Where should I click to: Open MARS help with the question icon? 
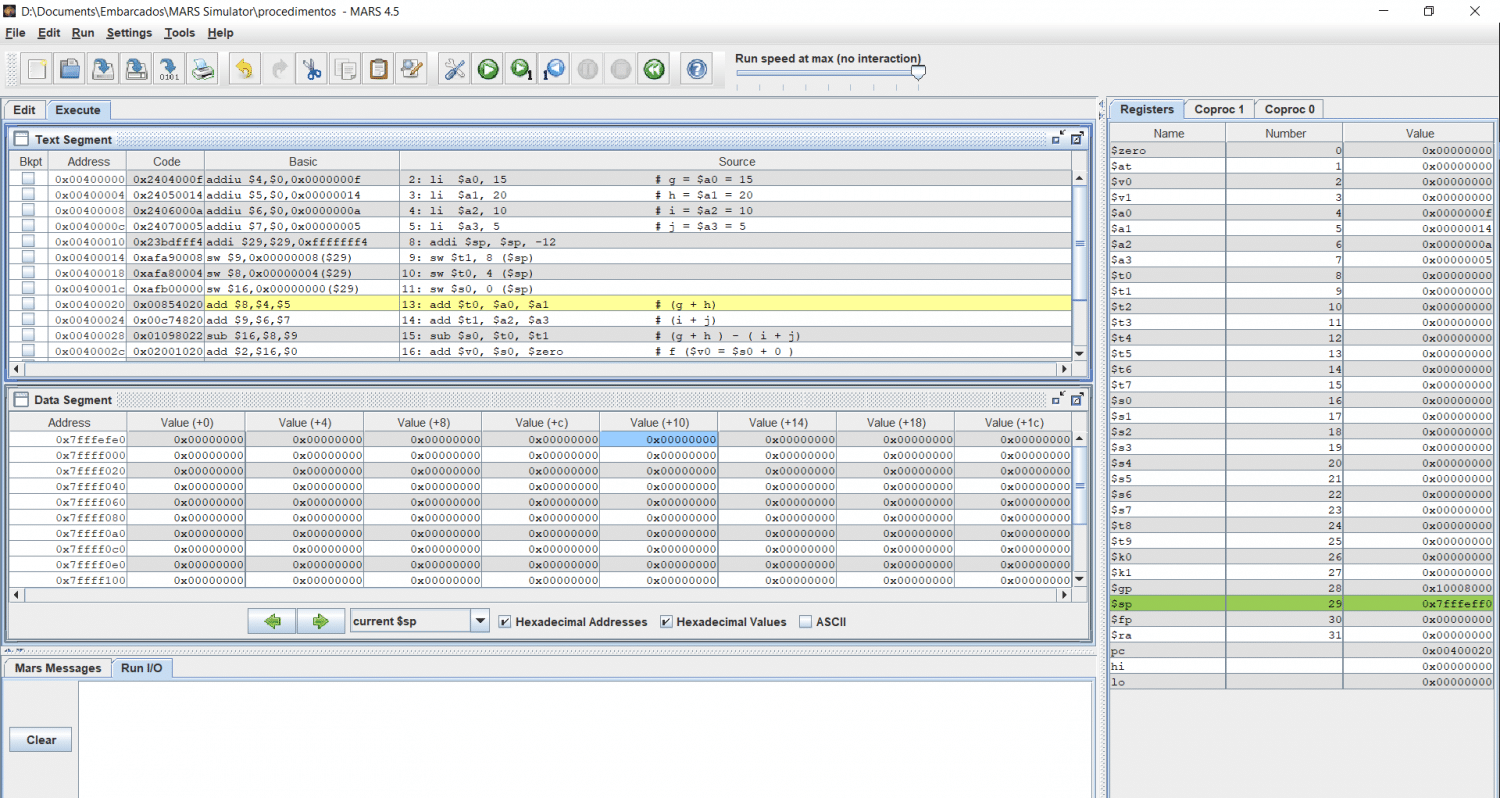pyautogui.click(x=697, y=69)
